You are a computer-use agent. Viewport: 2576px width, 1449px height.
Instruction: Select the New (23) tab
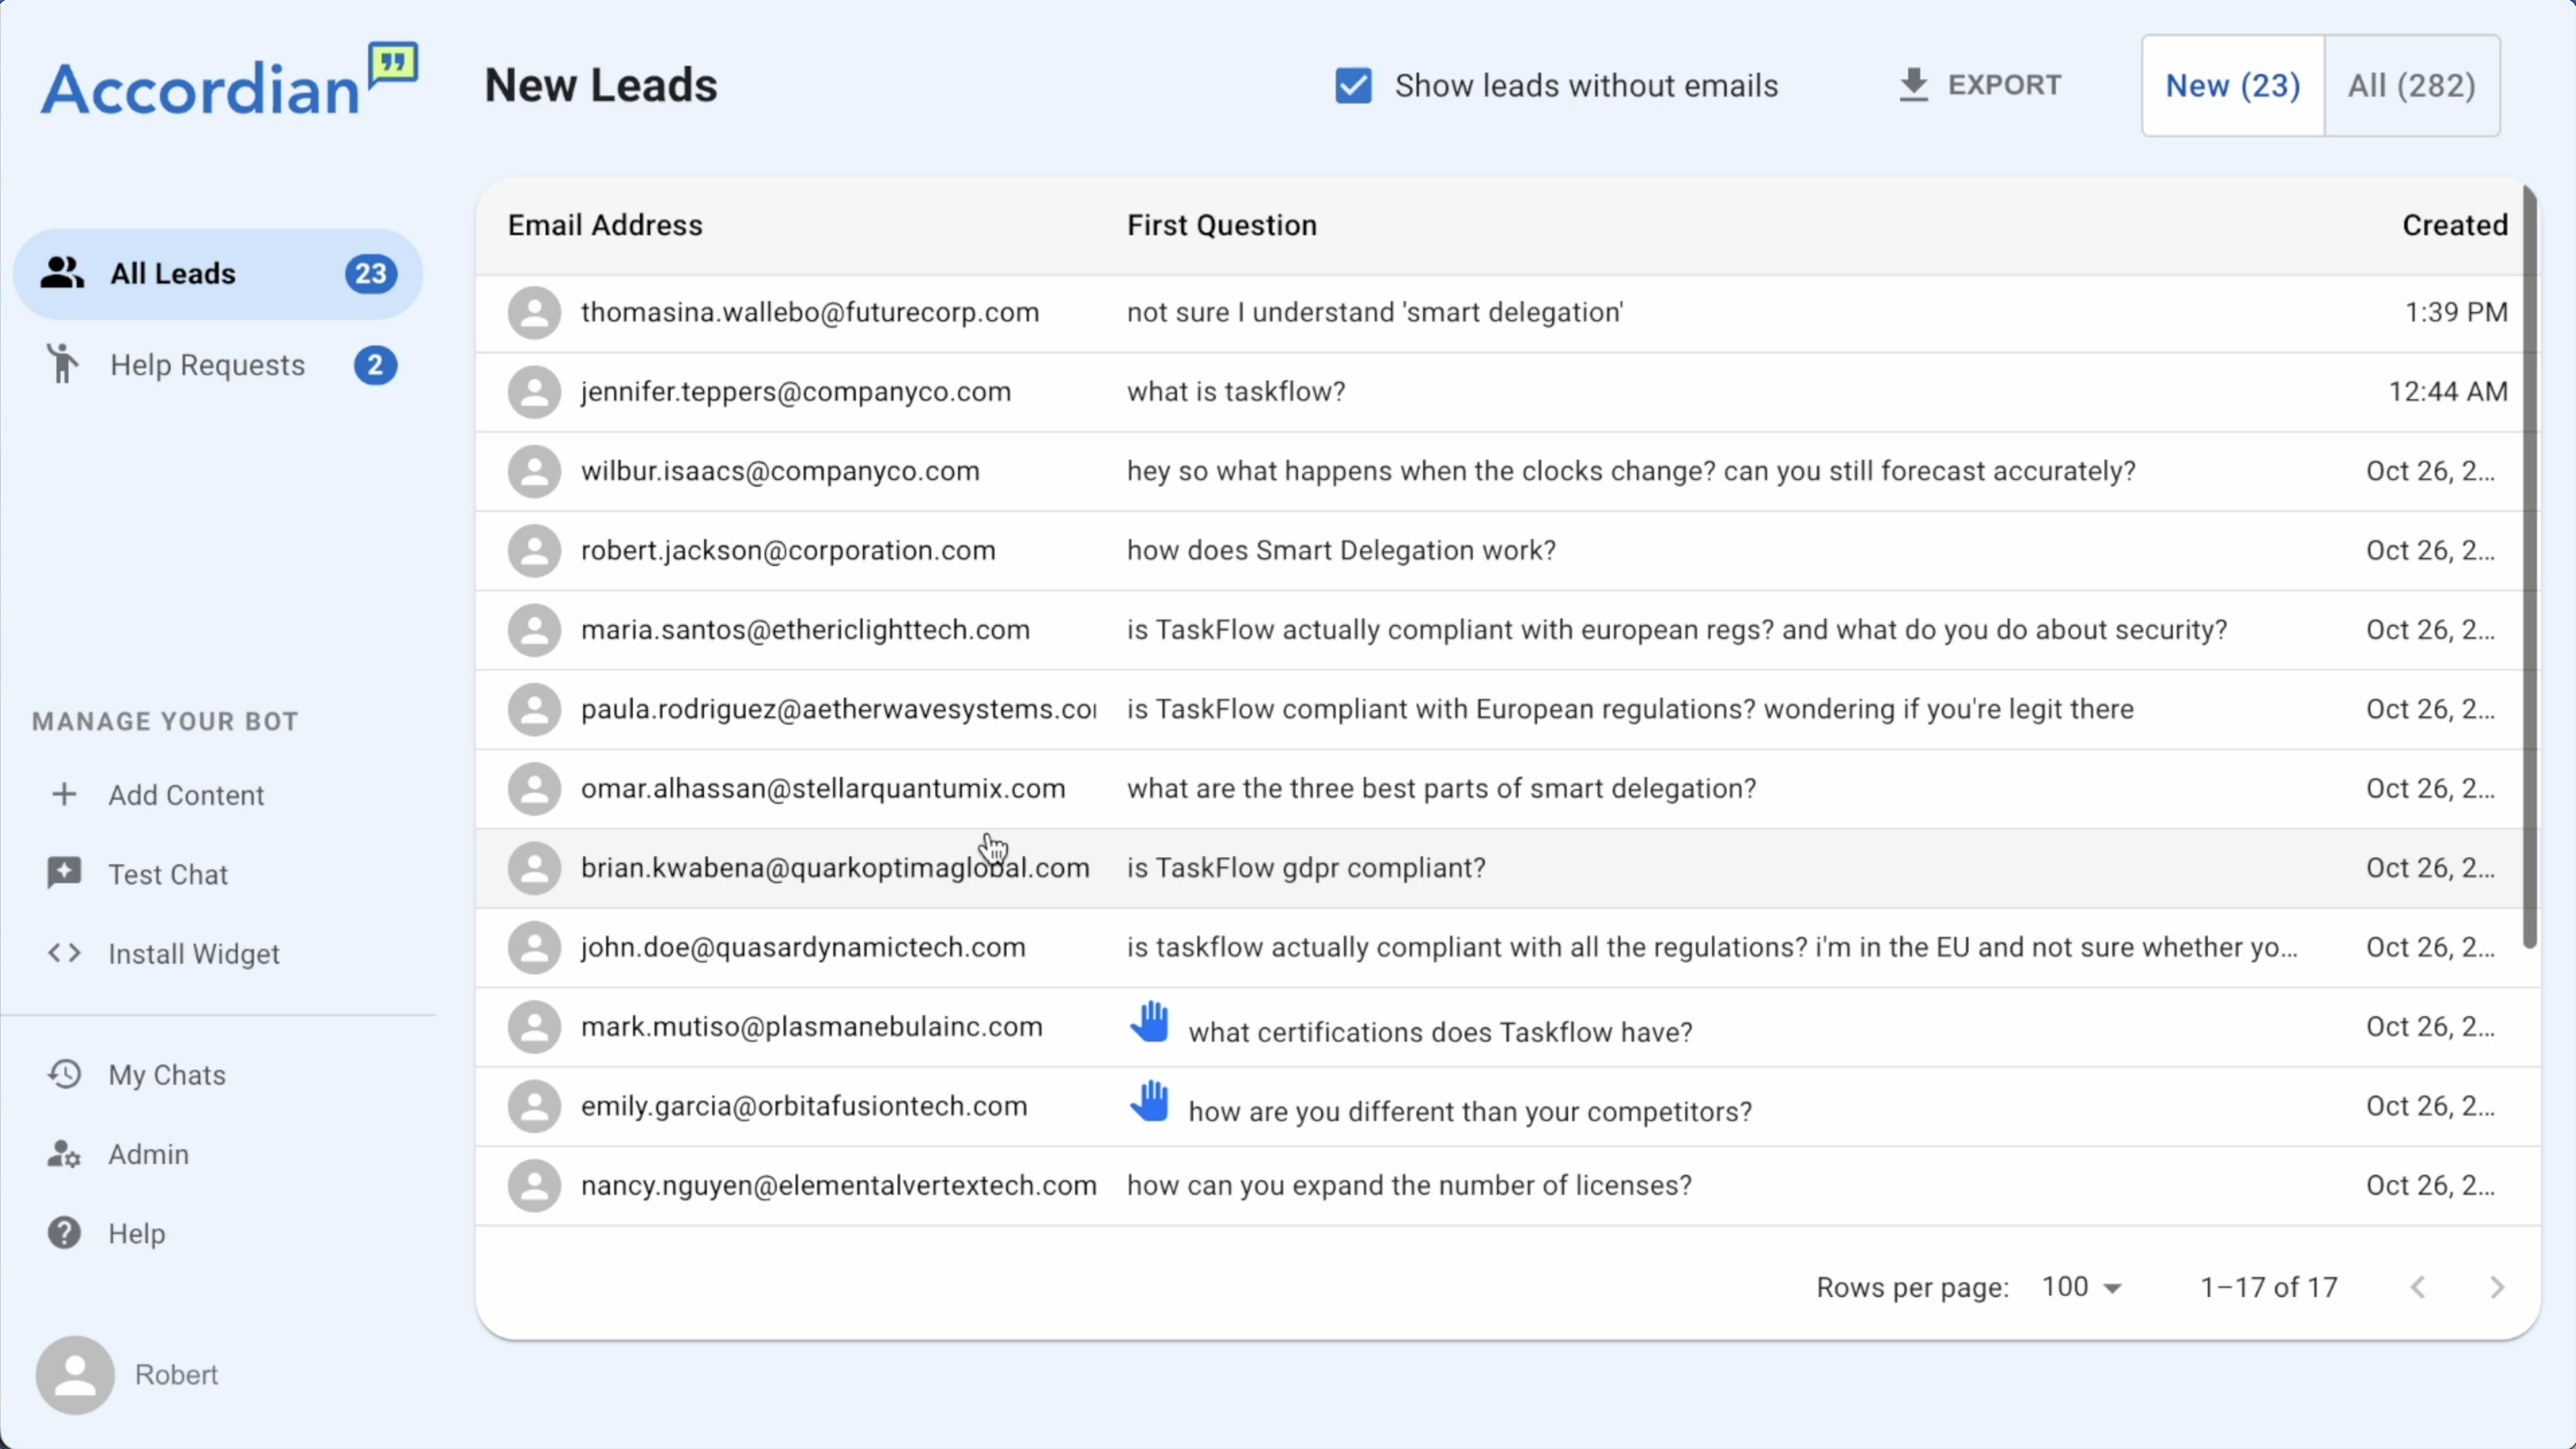click(x=2232, y=86)
